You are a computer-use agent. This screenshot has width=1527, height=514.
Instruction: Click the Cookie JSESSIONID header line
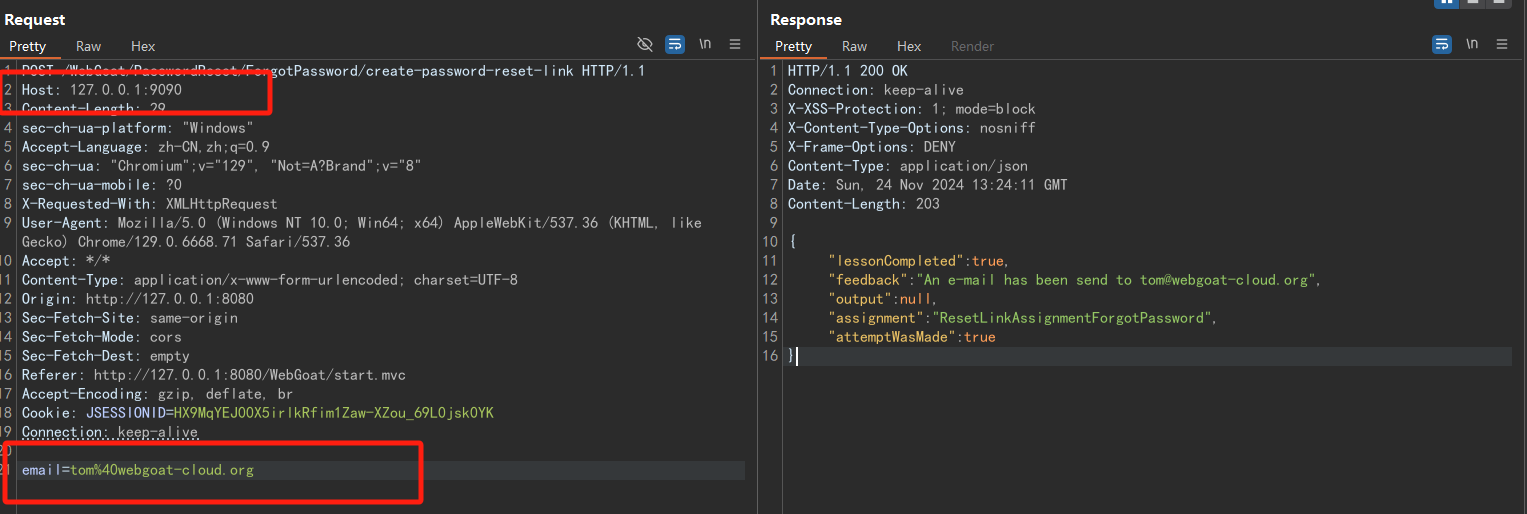[258, 413]
